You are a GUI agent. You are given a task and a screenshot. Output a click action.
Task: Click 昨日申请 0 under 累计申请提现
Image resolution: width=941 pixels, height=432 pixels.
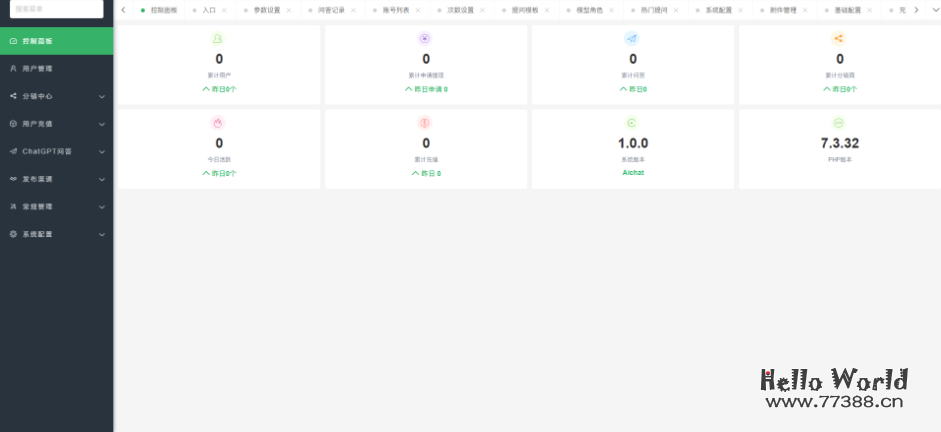point(426,89)
